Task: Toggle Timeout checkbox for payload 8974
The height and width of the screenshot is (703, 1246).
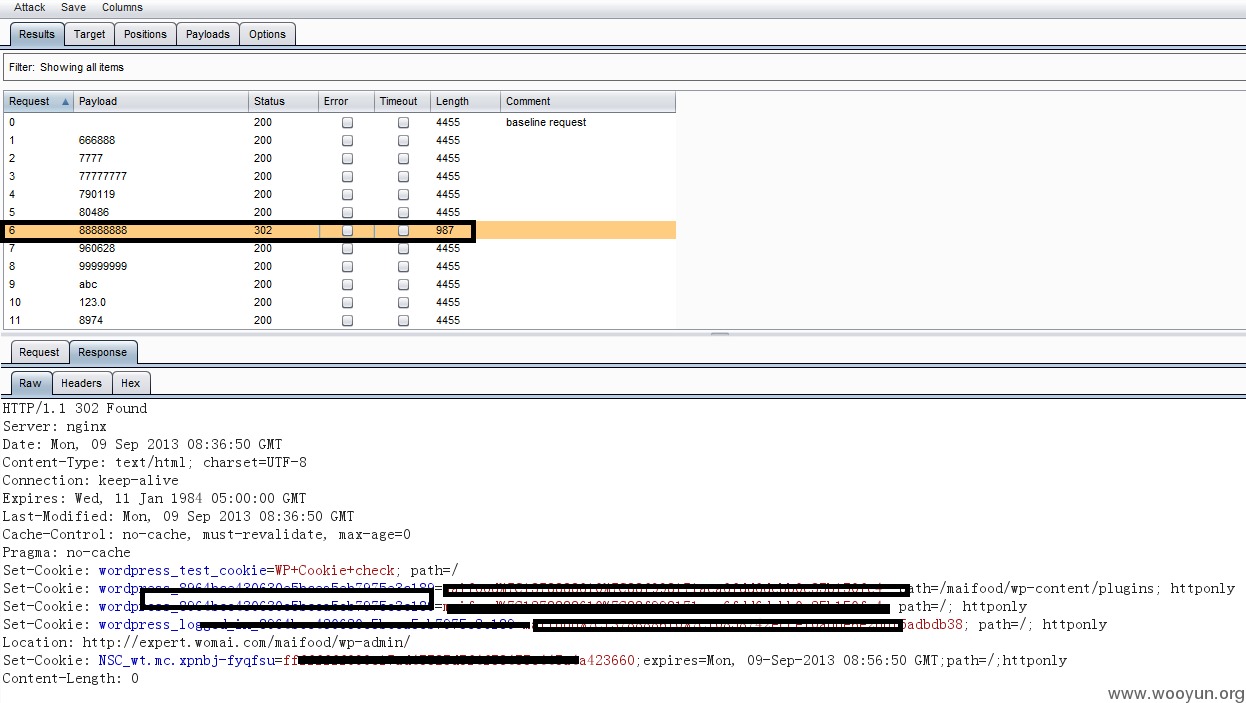Action: (x=403, y=320)
